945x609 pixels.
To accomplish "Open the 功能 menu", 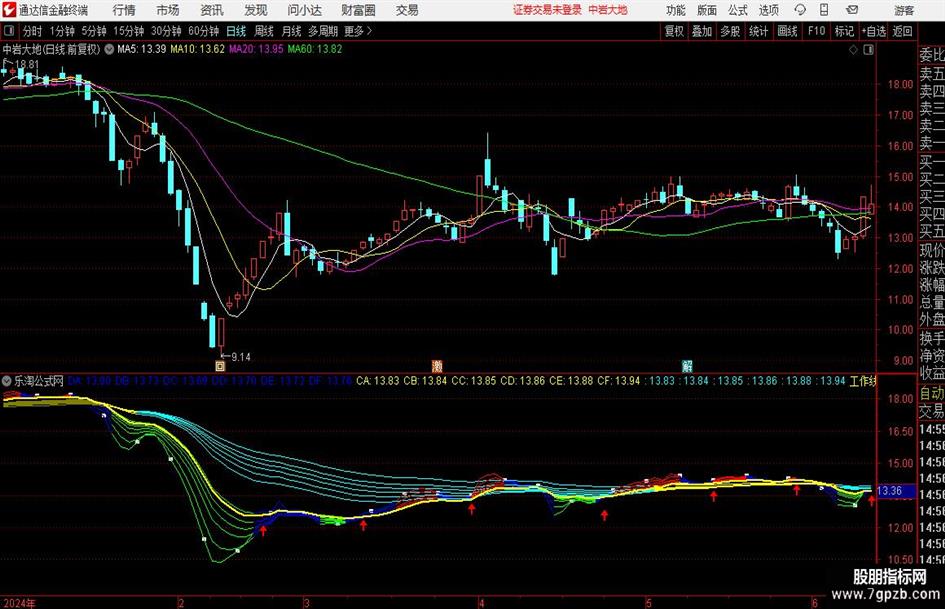I will pyautogui.click(x=676, y=10).
